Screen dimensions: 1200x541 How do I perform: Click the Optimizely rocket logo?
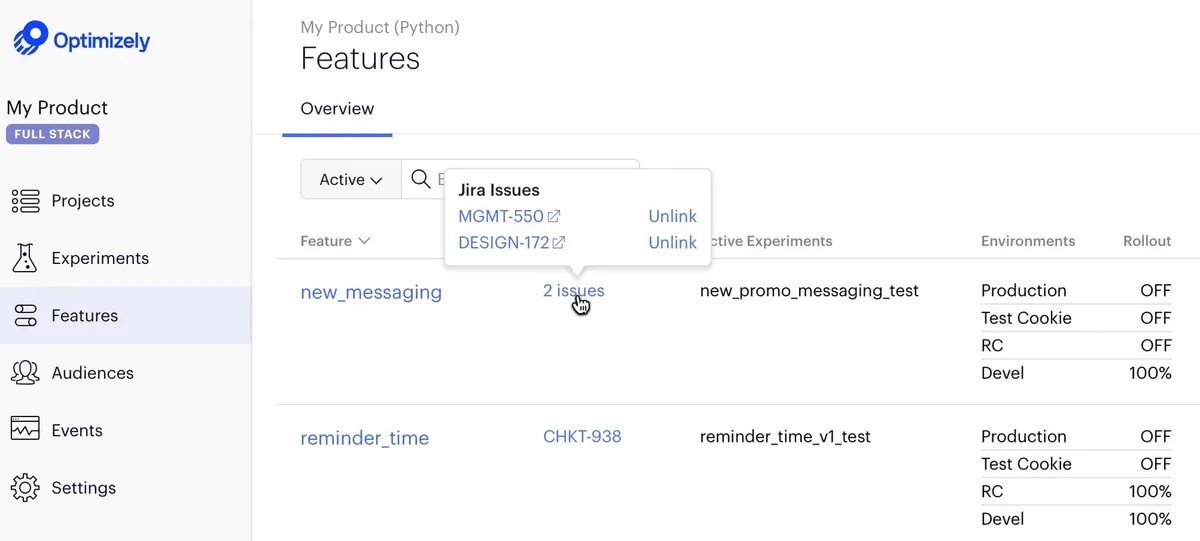click(30, 39)
